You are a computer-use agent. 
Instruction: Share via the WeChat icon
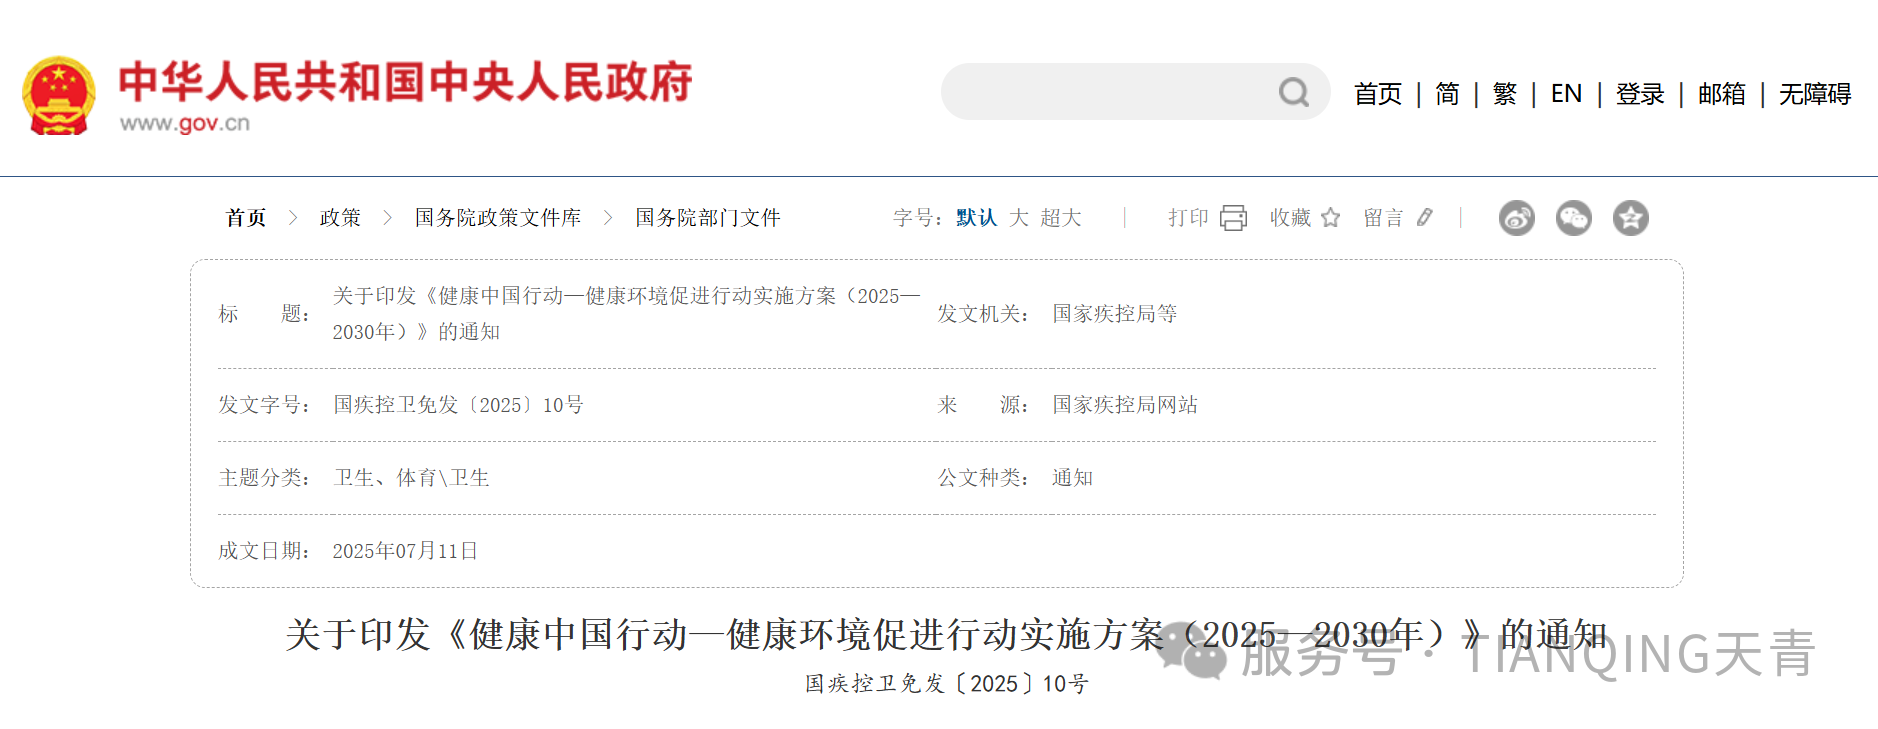click(1573, 218)
